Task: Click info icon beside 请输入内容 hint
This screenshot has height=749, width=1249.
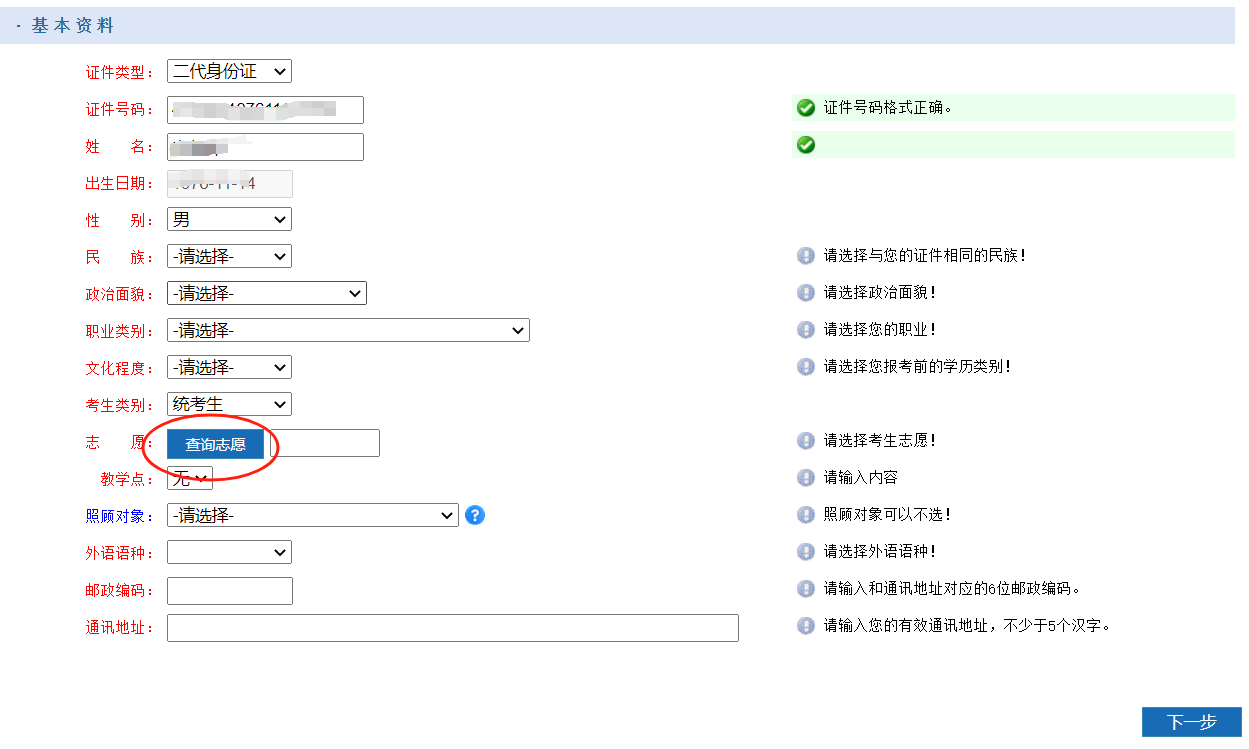Action: [805, 477]
